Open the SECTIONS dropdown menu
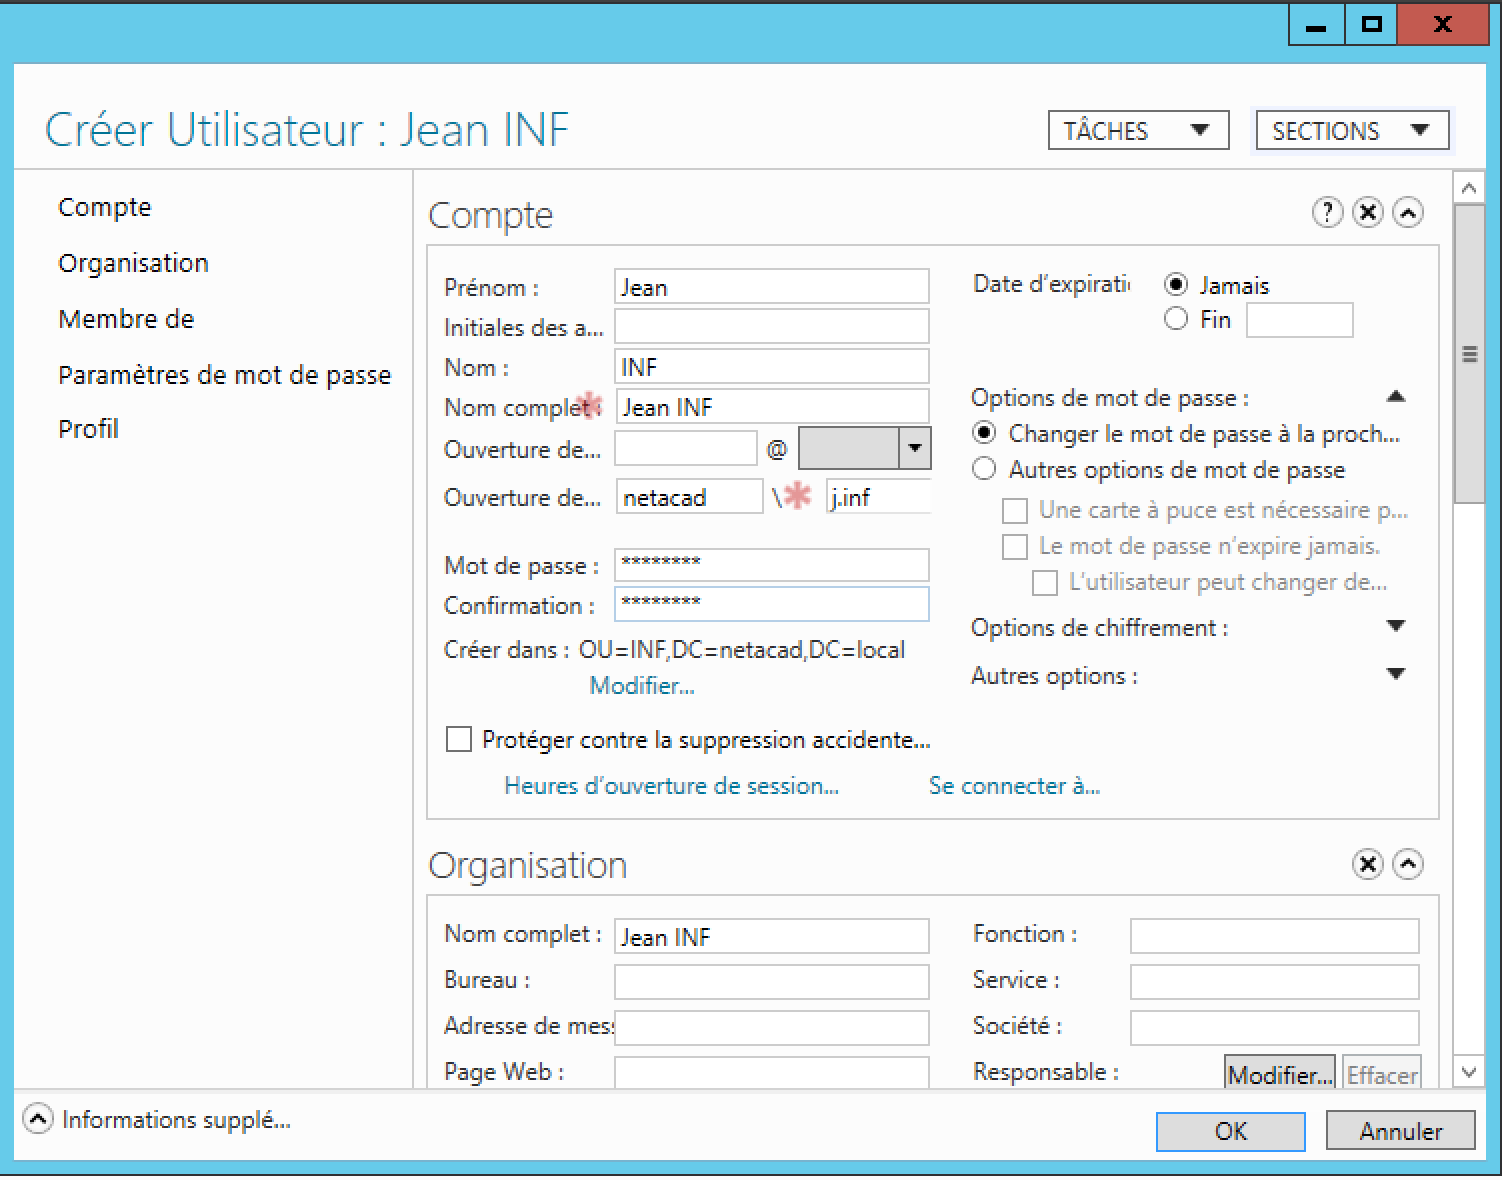The height and width of the screenshot is (1180, 1502). click(1351, 131)
